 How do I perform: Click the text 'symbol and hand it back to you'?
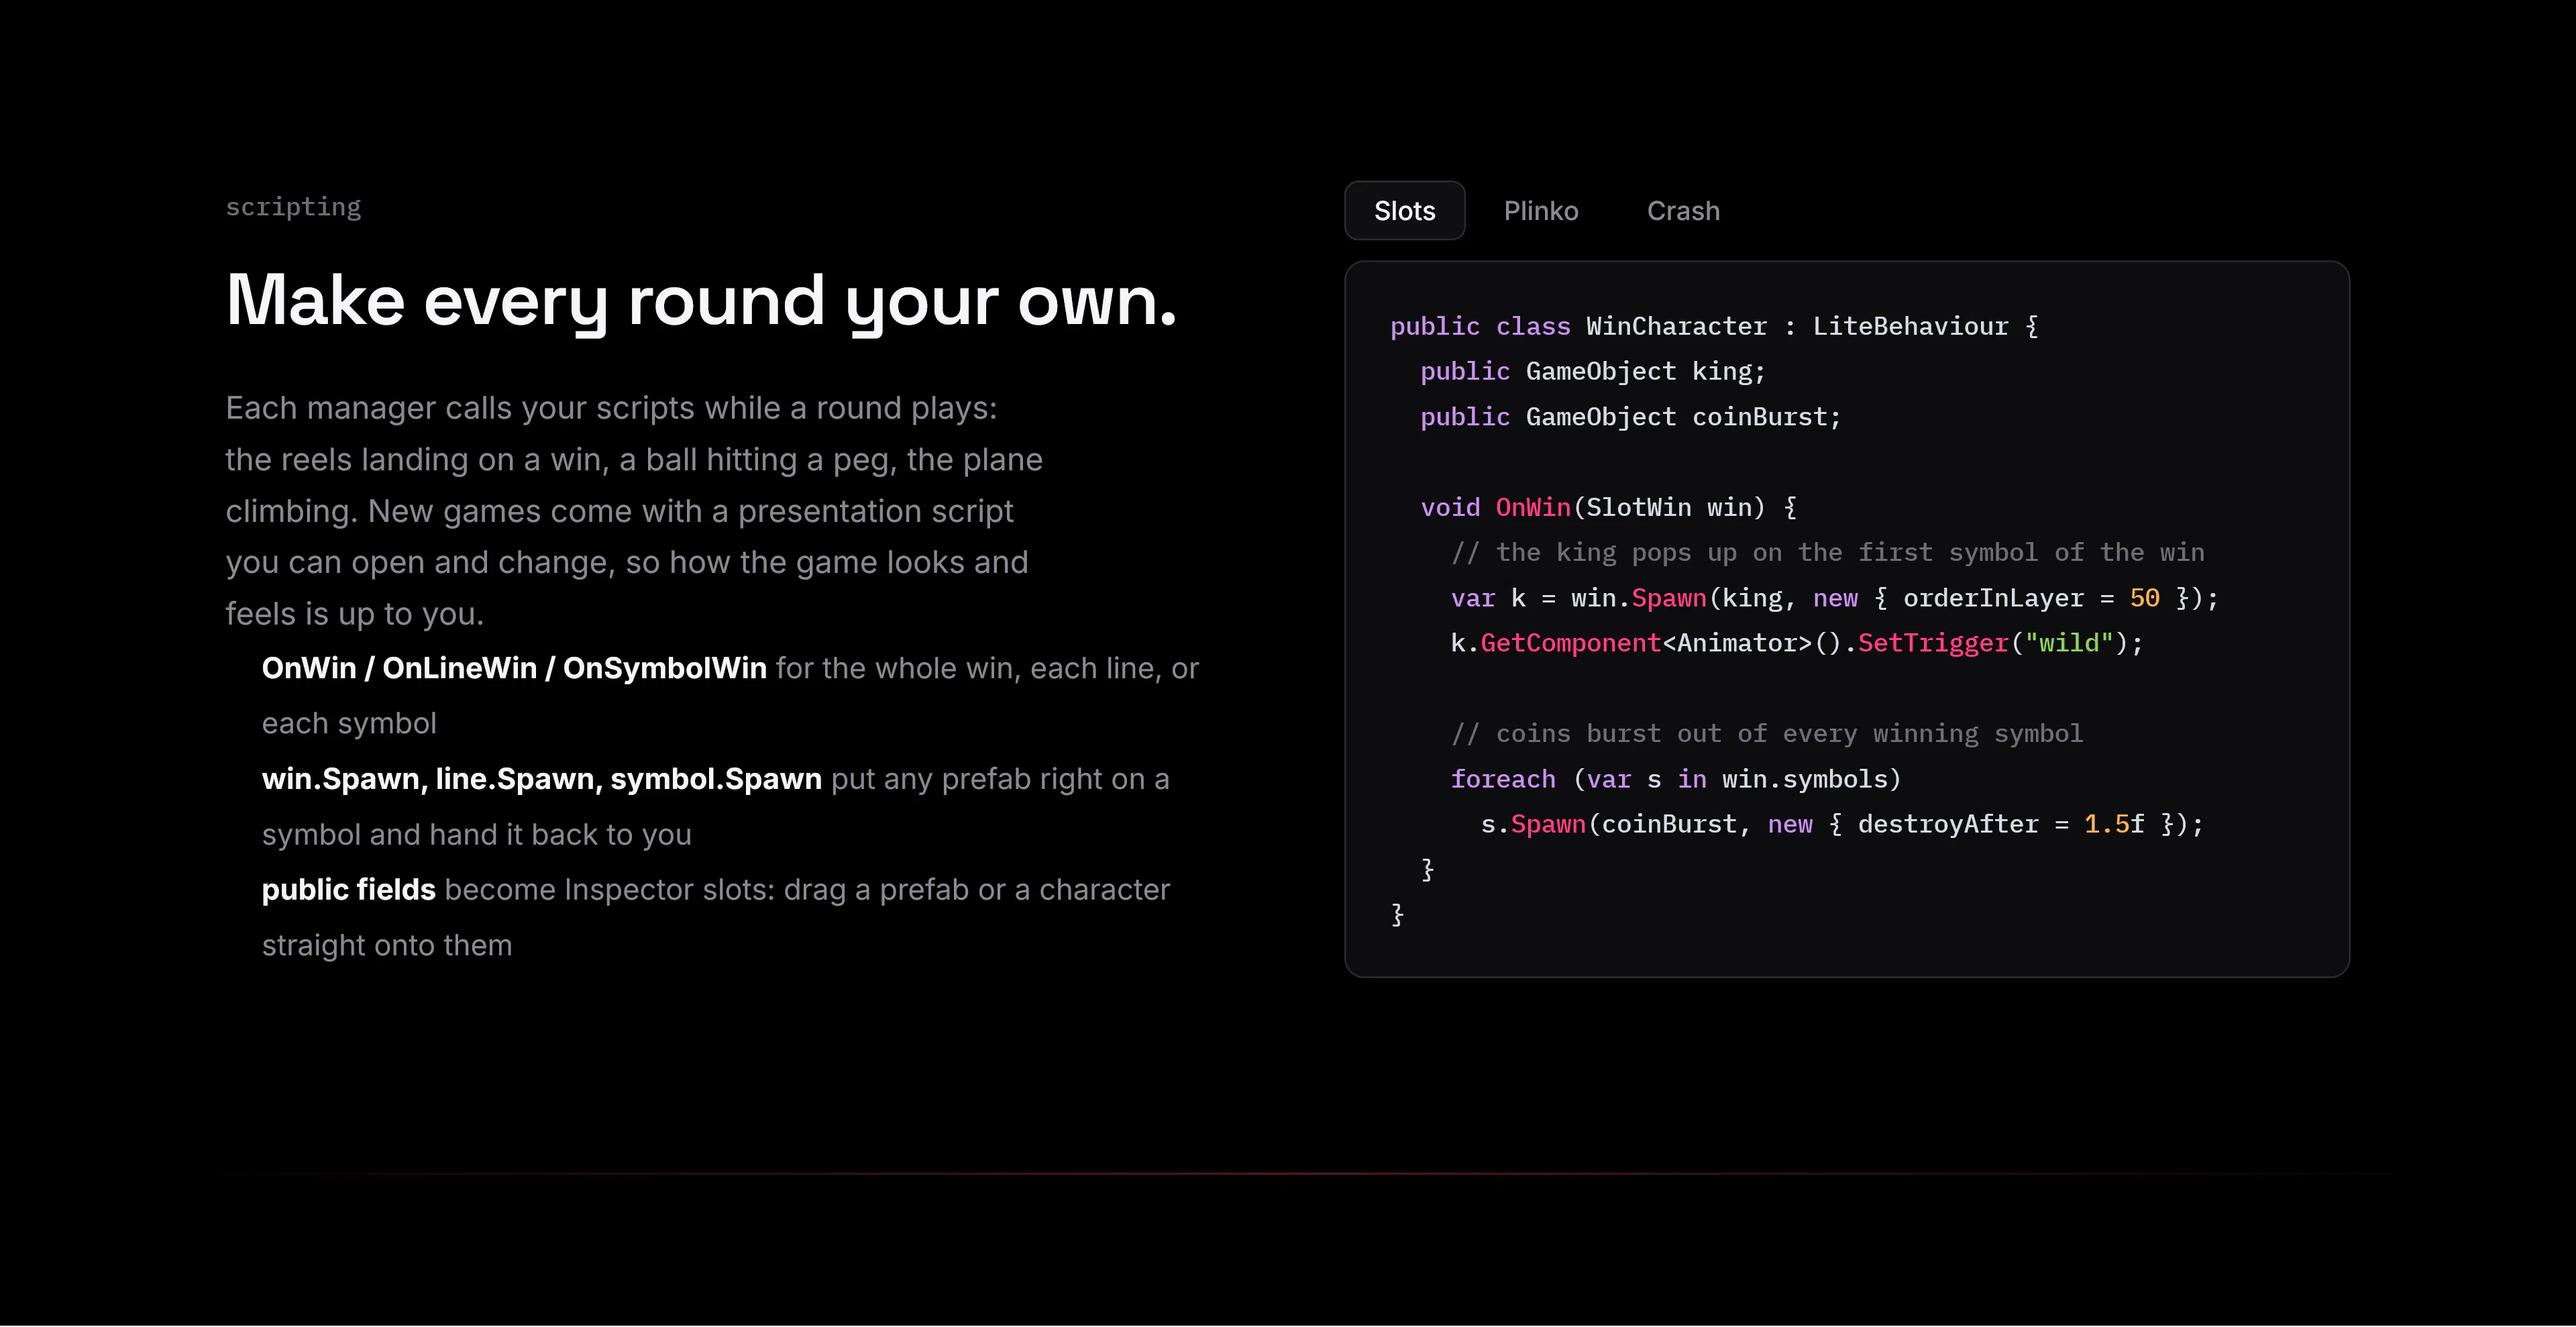(x=476, y=835)
